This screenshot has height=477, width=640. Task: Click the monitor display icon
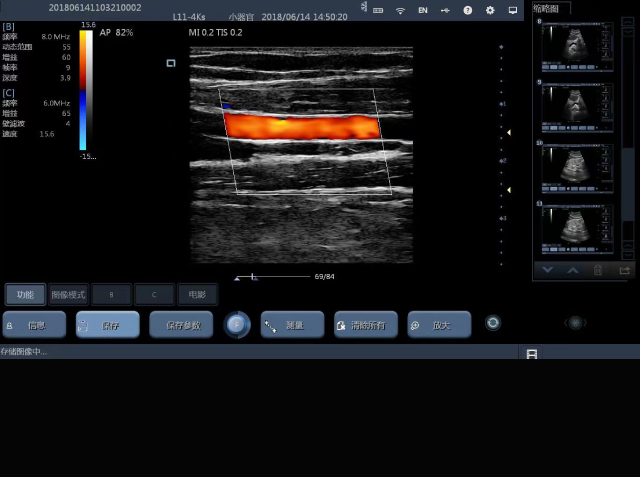pyautogui.click(x=513, y=10)
